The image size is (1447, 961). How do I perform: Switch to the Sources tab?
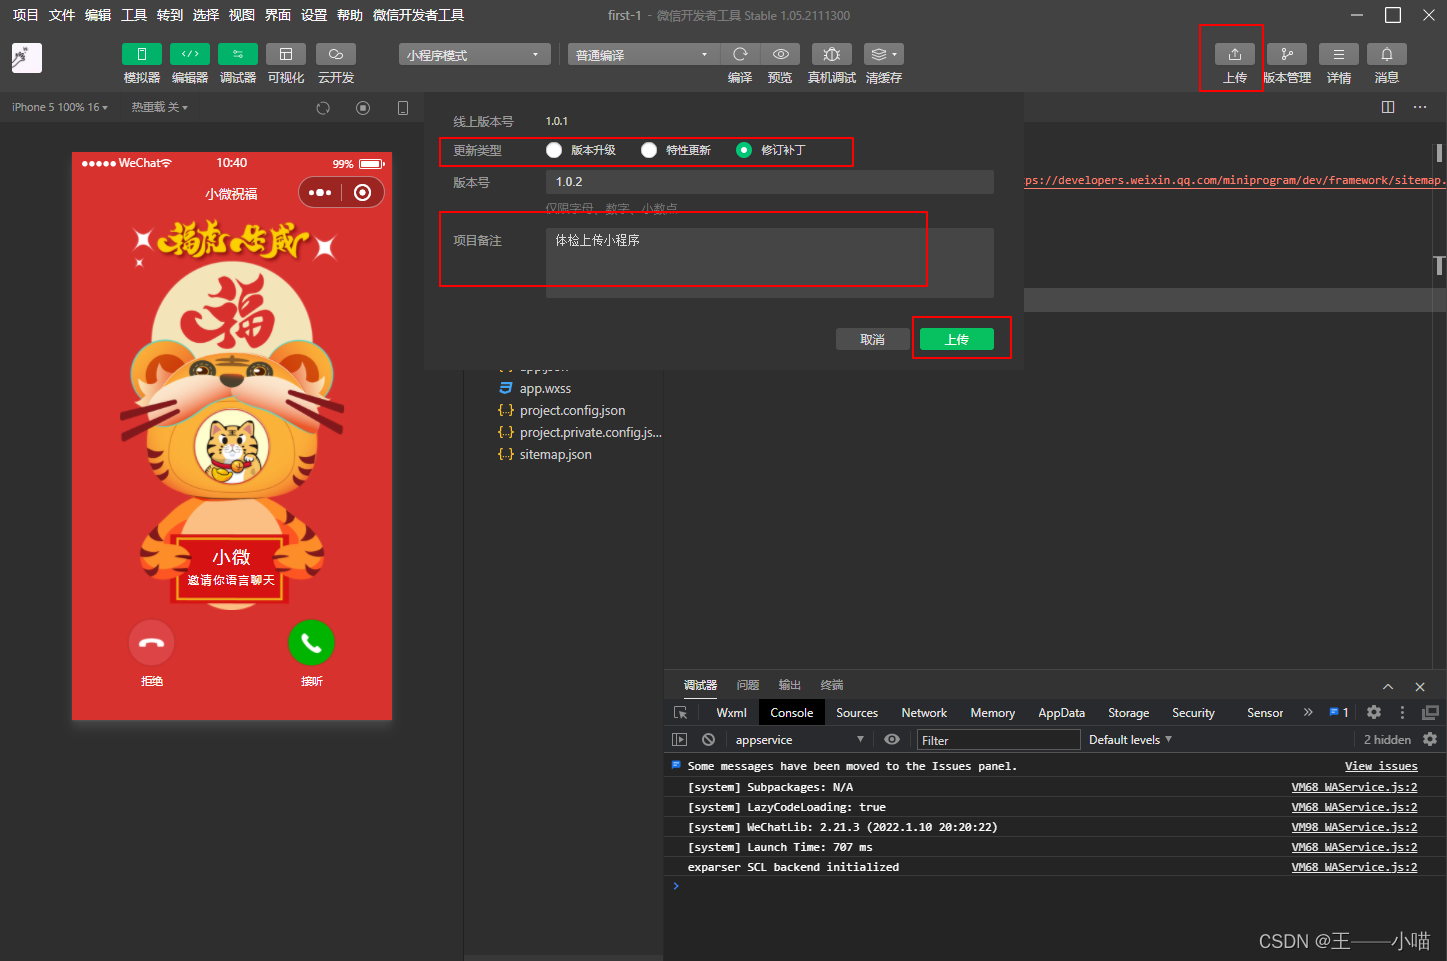pos(857,713)
